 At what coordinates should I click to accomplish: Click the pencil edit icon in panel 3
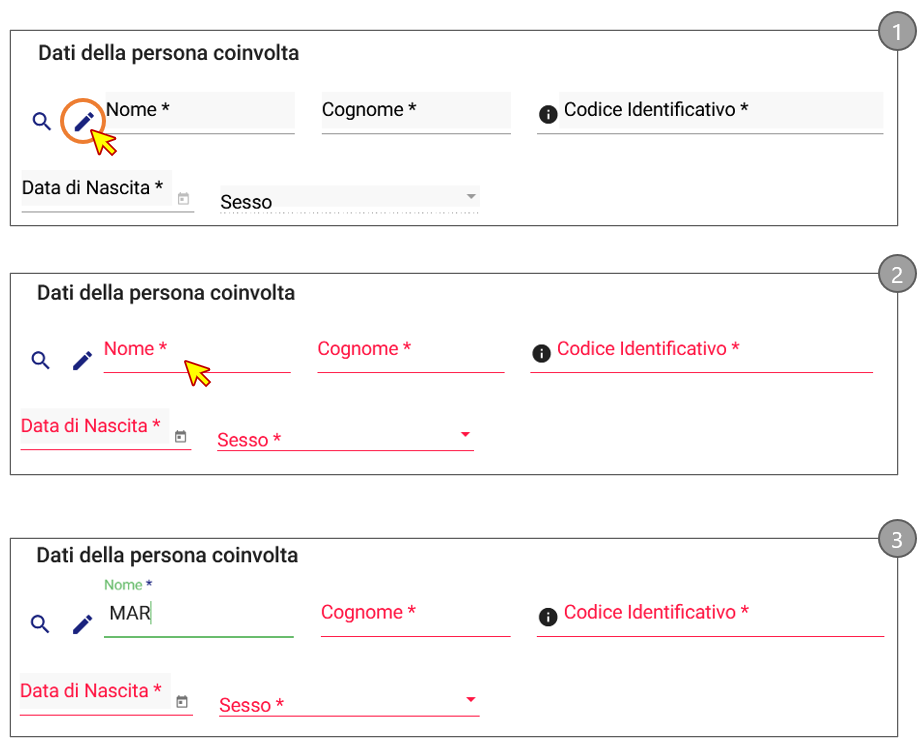pyautogui.click(x=82, y=624)
